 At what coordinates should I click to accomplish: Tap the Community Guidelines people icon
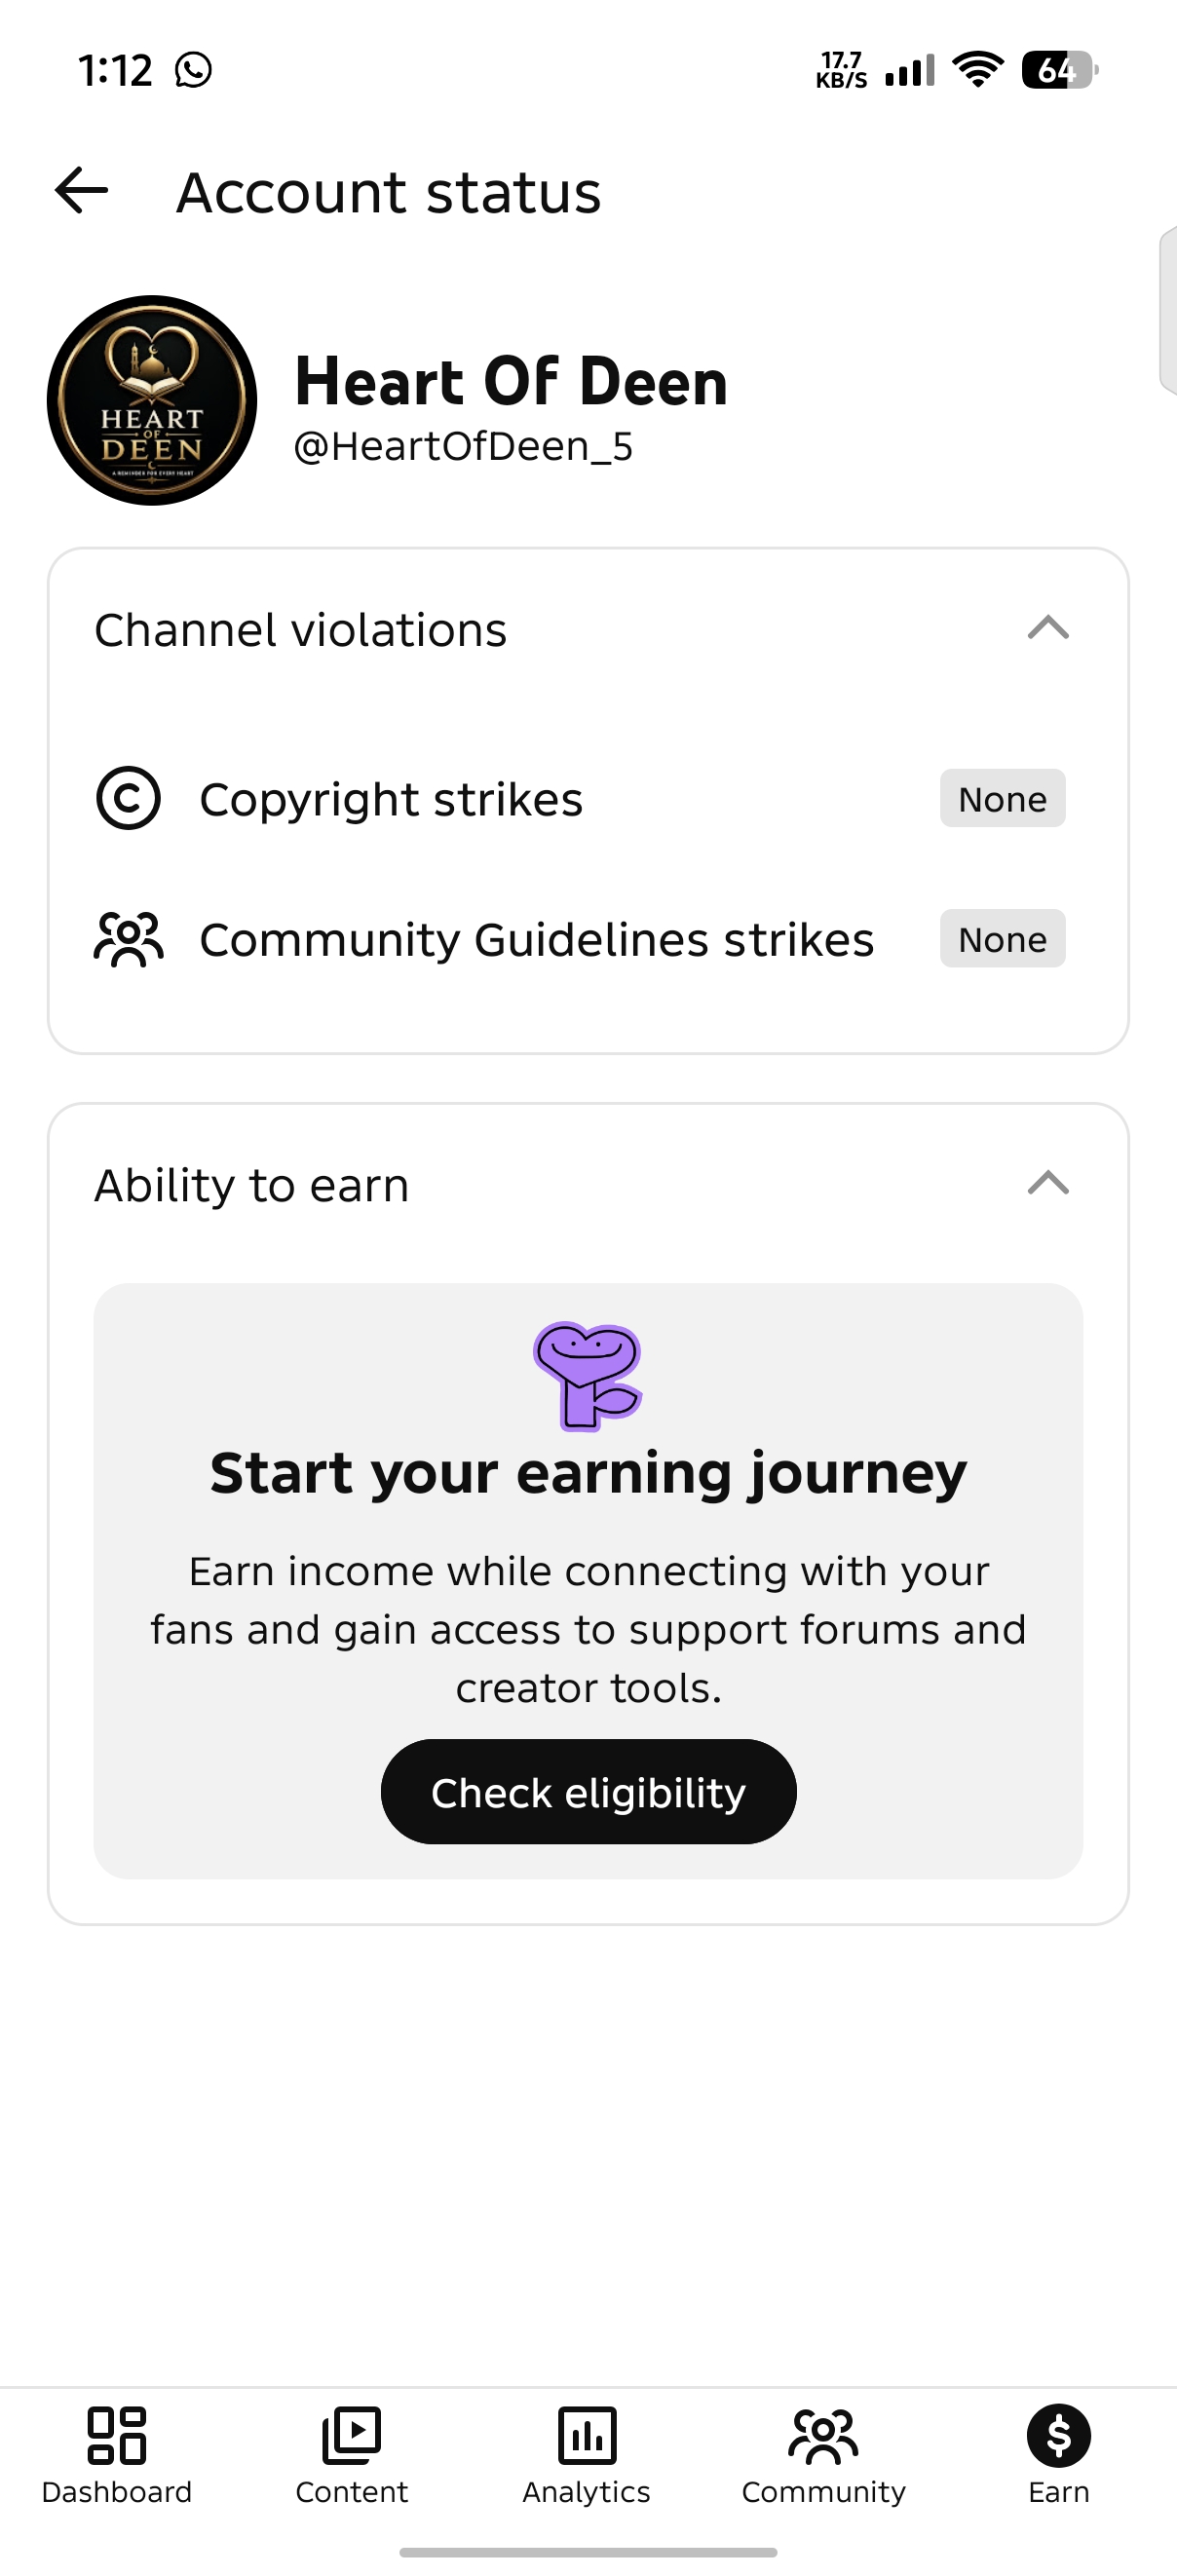pos(128,939)
